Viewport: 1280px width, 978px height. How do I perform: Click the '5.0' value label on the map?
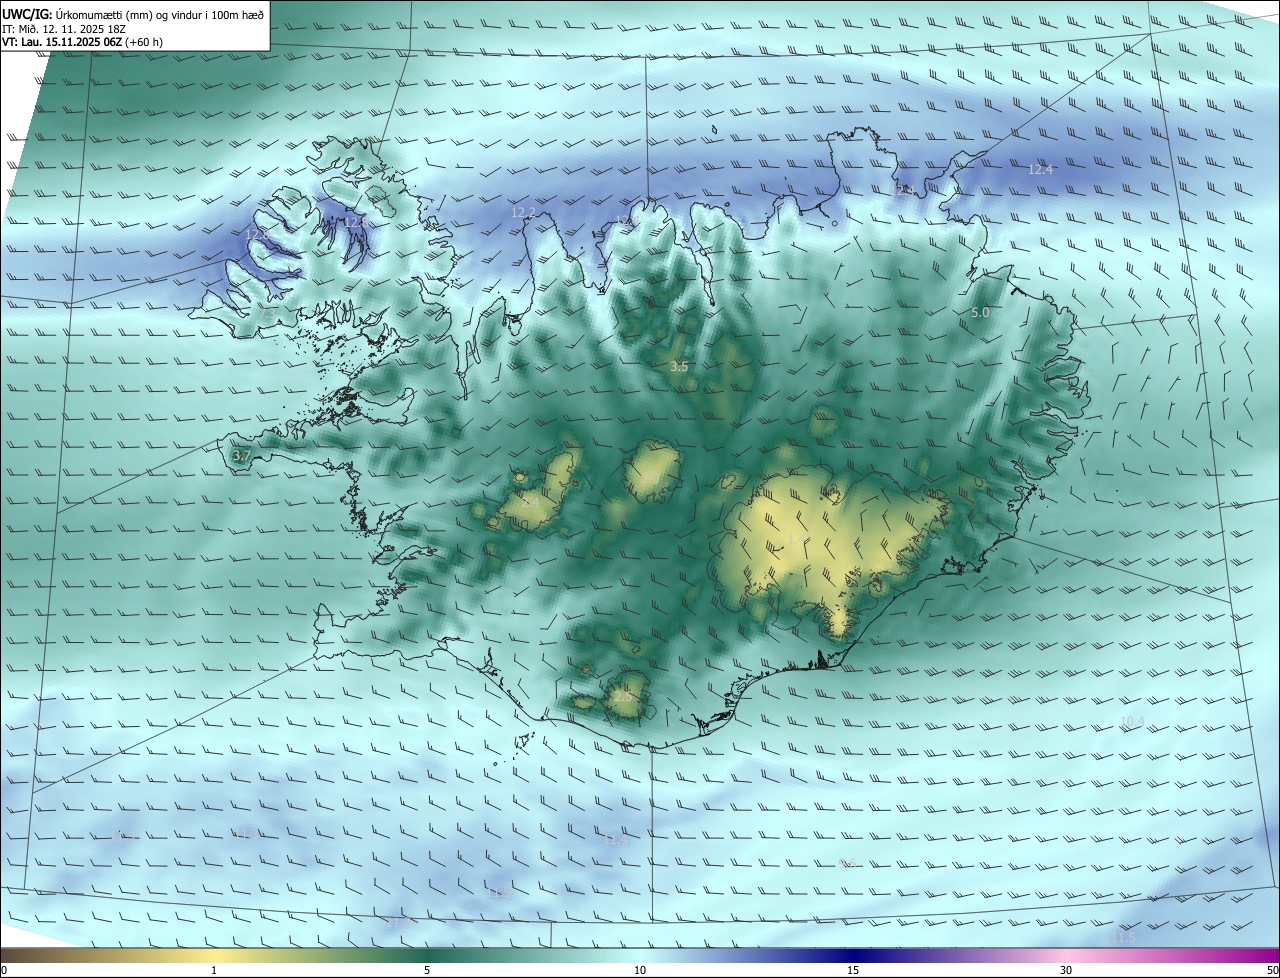[x=980, y=313]
